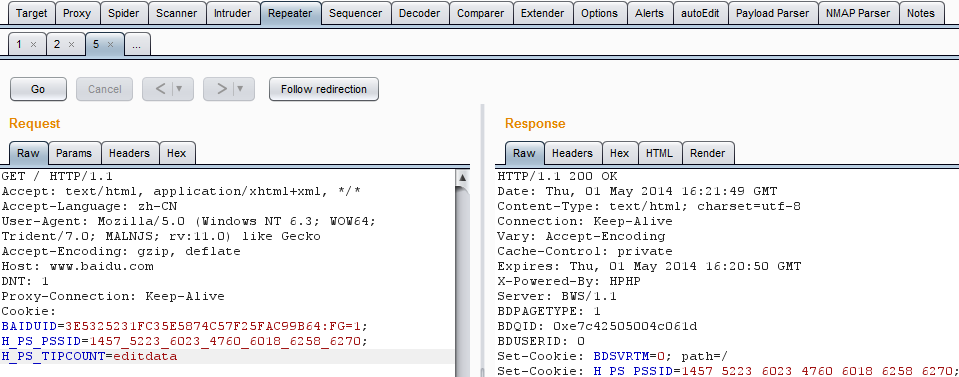Go back to previous request in history
The image size is (959, 377).
pos(160,89)
